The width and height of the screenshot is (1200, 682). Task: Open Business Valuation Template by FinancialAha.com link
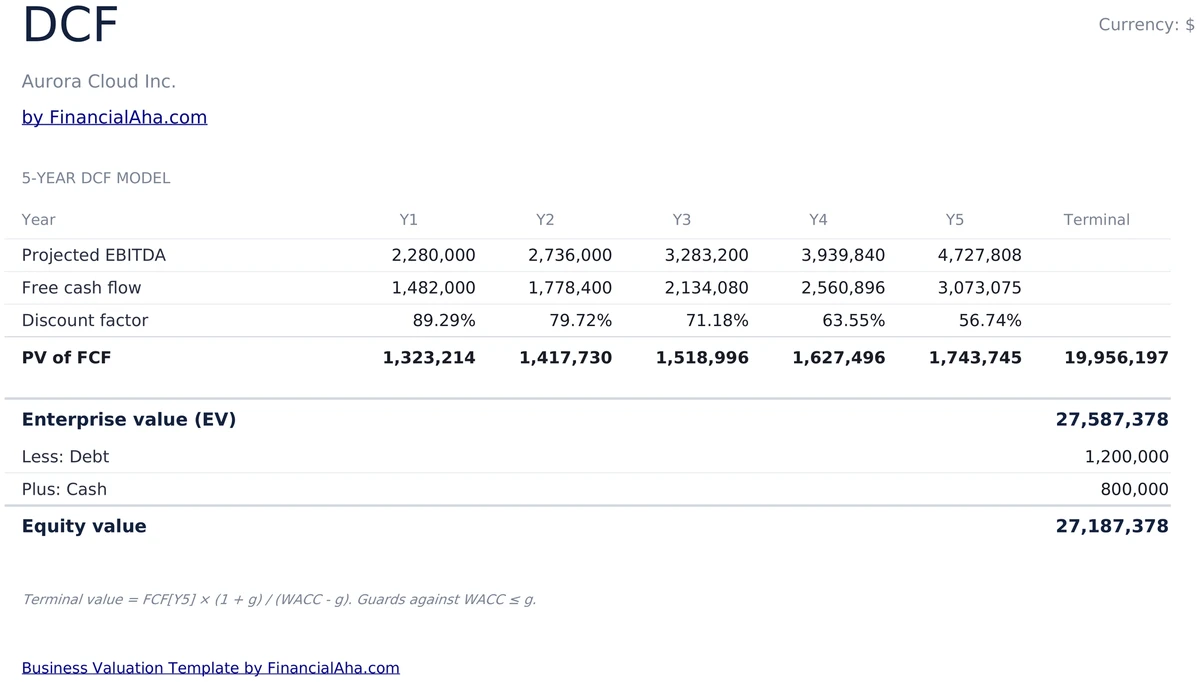coord(211,668)
